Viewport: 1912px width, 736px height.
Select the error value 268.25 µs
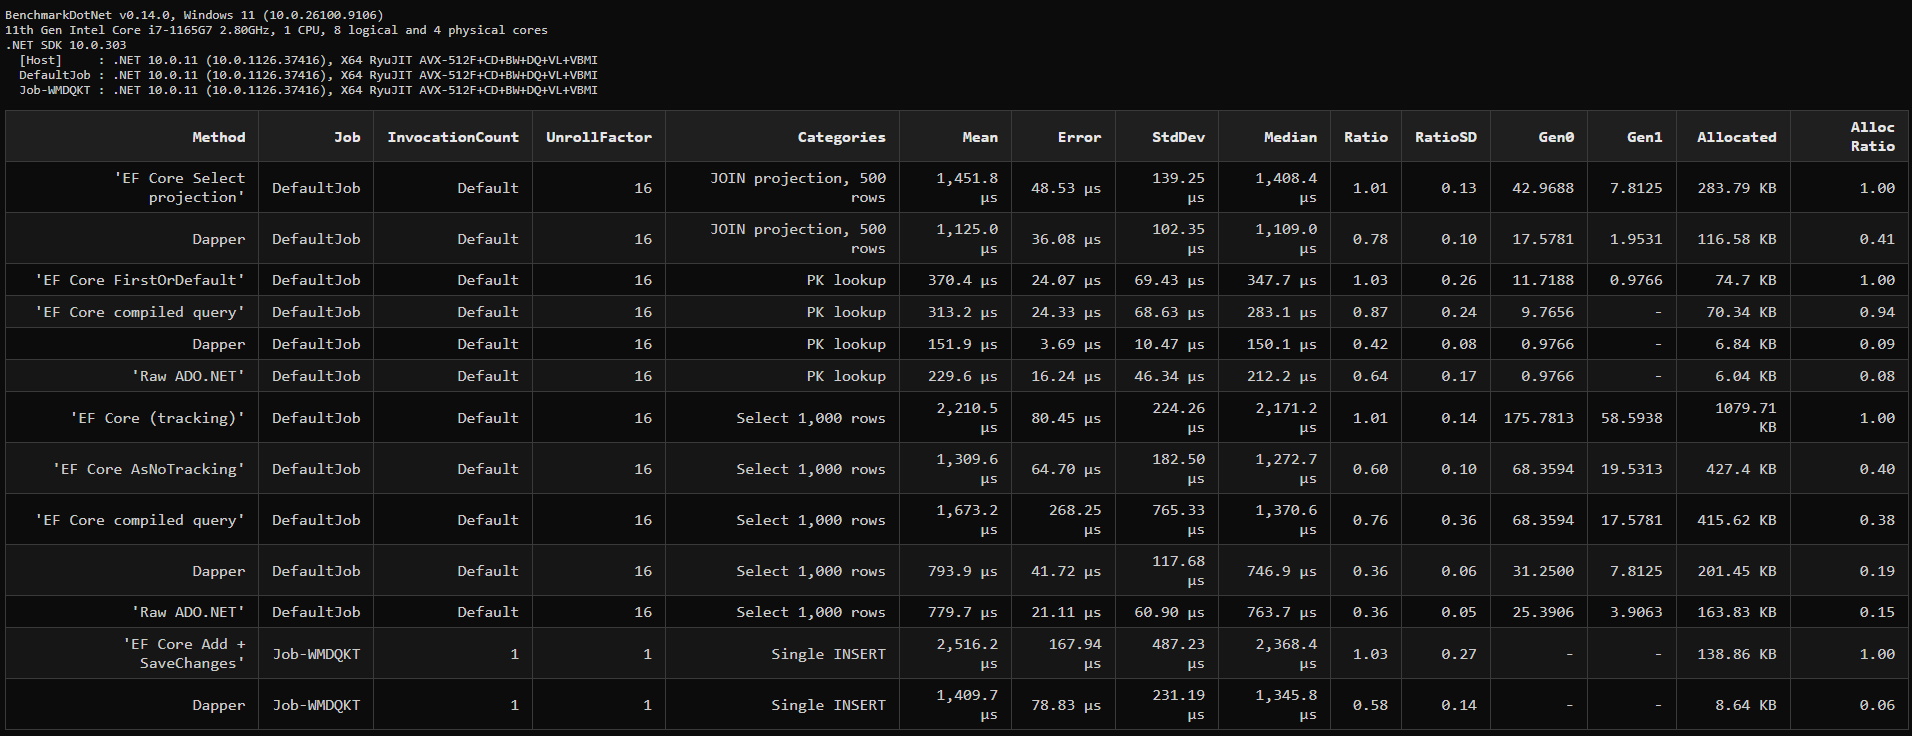point(1075,520)
